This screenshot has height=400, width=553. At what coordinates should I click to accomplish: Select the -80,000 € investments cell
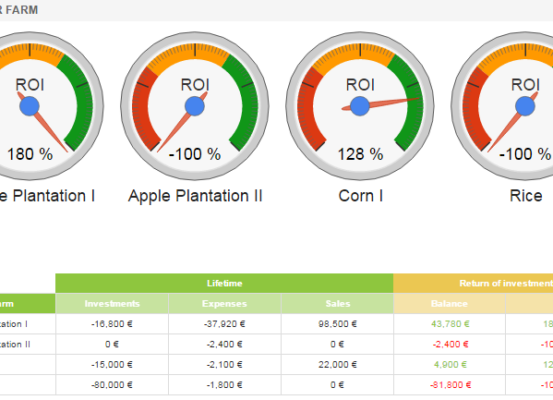(112, 385)
